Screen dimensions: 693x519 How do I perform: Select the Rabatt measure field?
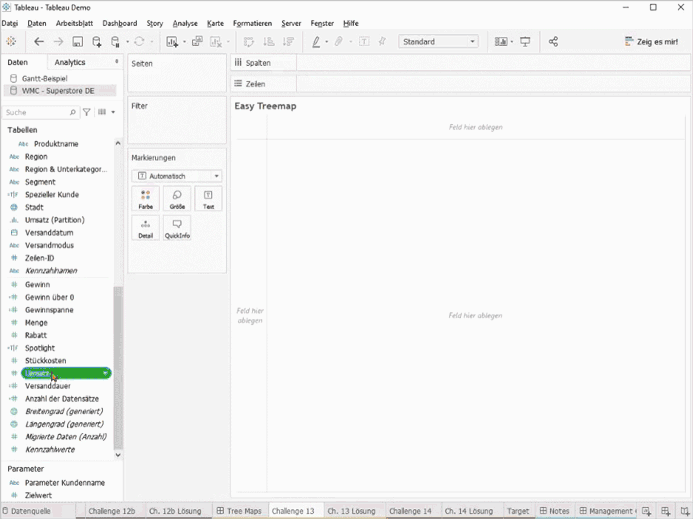(36, 335)
